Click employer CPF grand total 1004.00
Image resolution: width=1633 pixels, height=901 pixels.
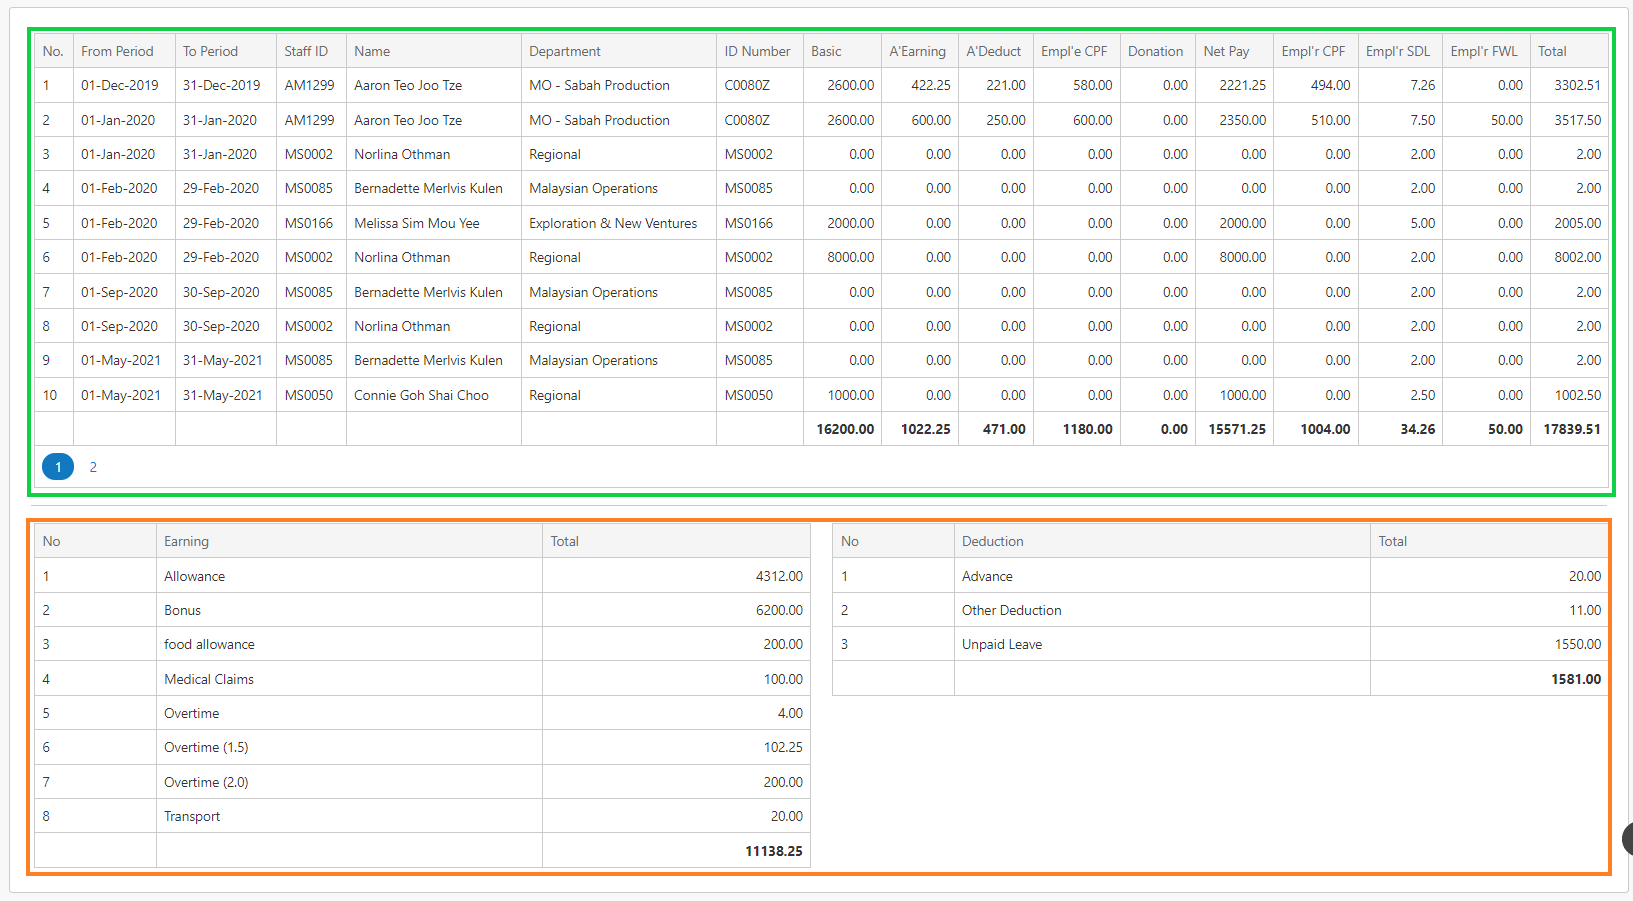pyautogui.click(x=1325, y=429)
